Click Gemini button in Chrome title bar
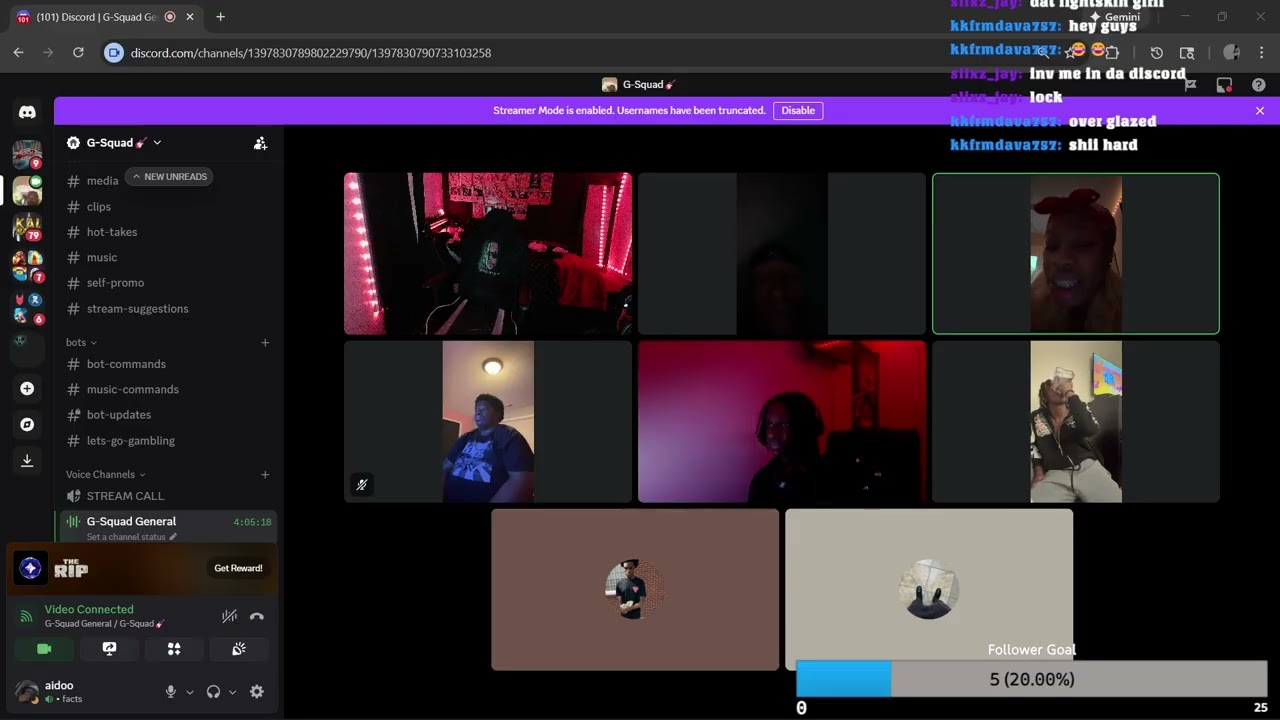This screenshot has height=720, width=1280. [1116, 17]
